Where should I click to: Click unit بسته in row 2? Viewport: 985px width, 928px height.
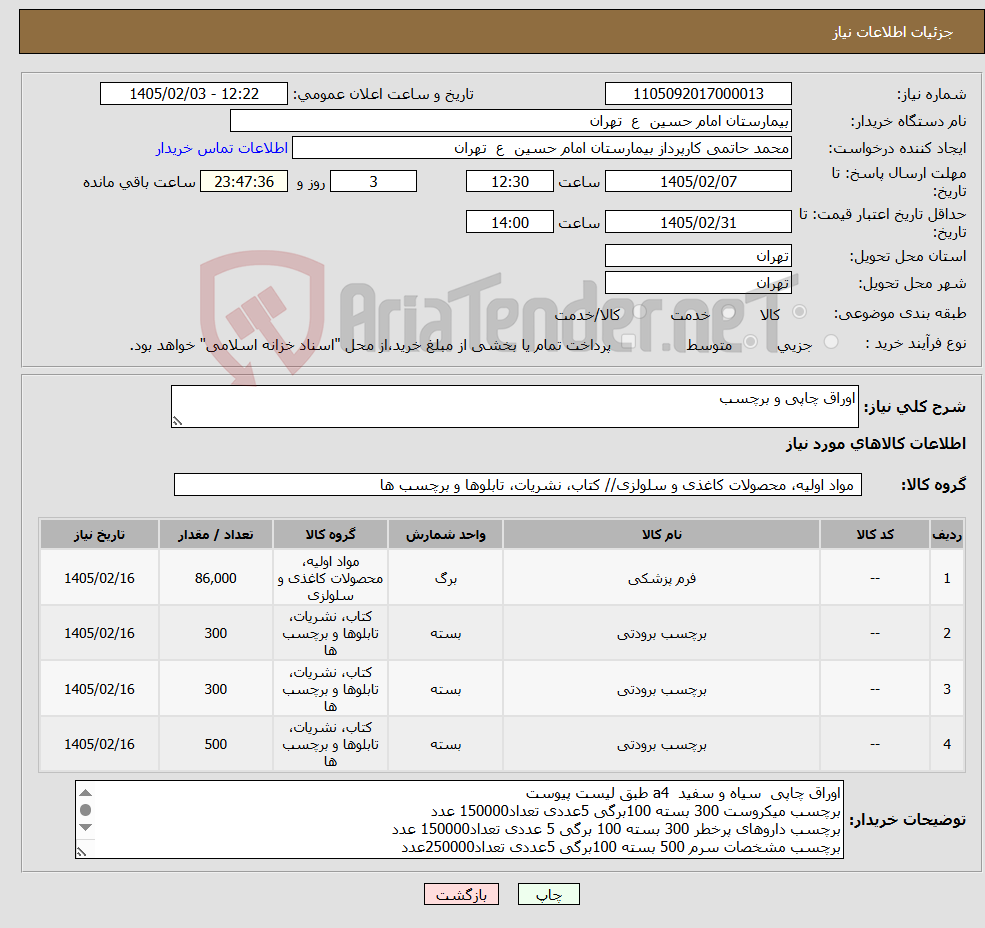445,634
